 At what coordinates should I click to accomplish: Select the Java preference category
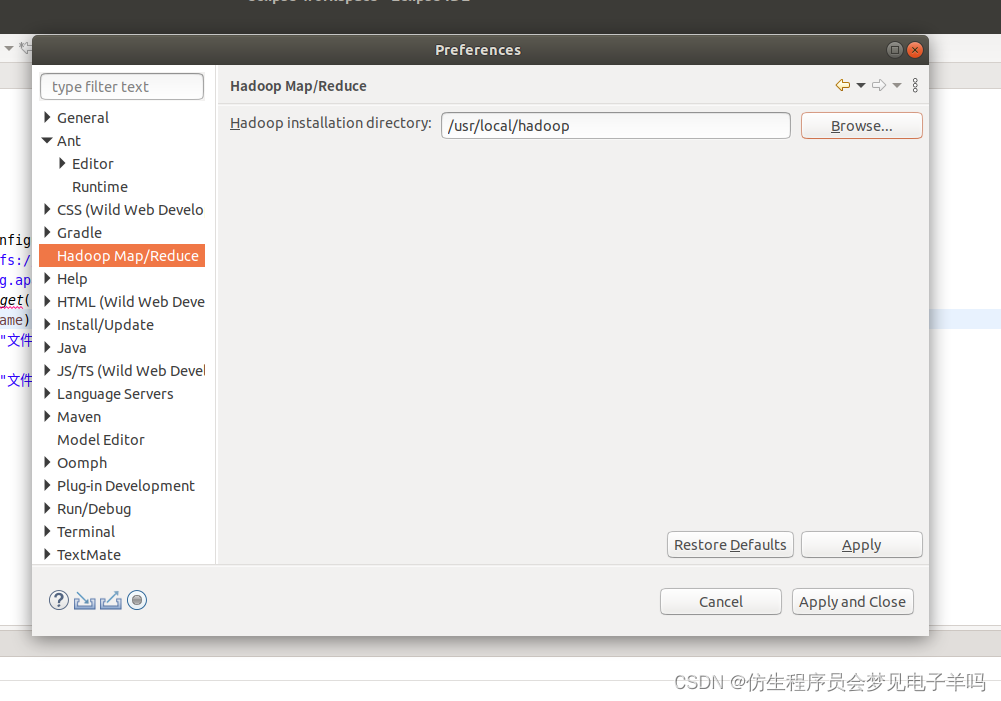[x=72, y=348]
